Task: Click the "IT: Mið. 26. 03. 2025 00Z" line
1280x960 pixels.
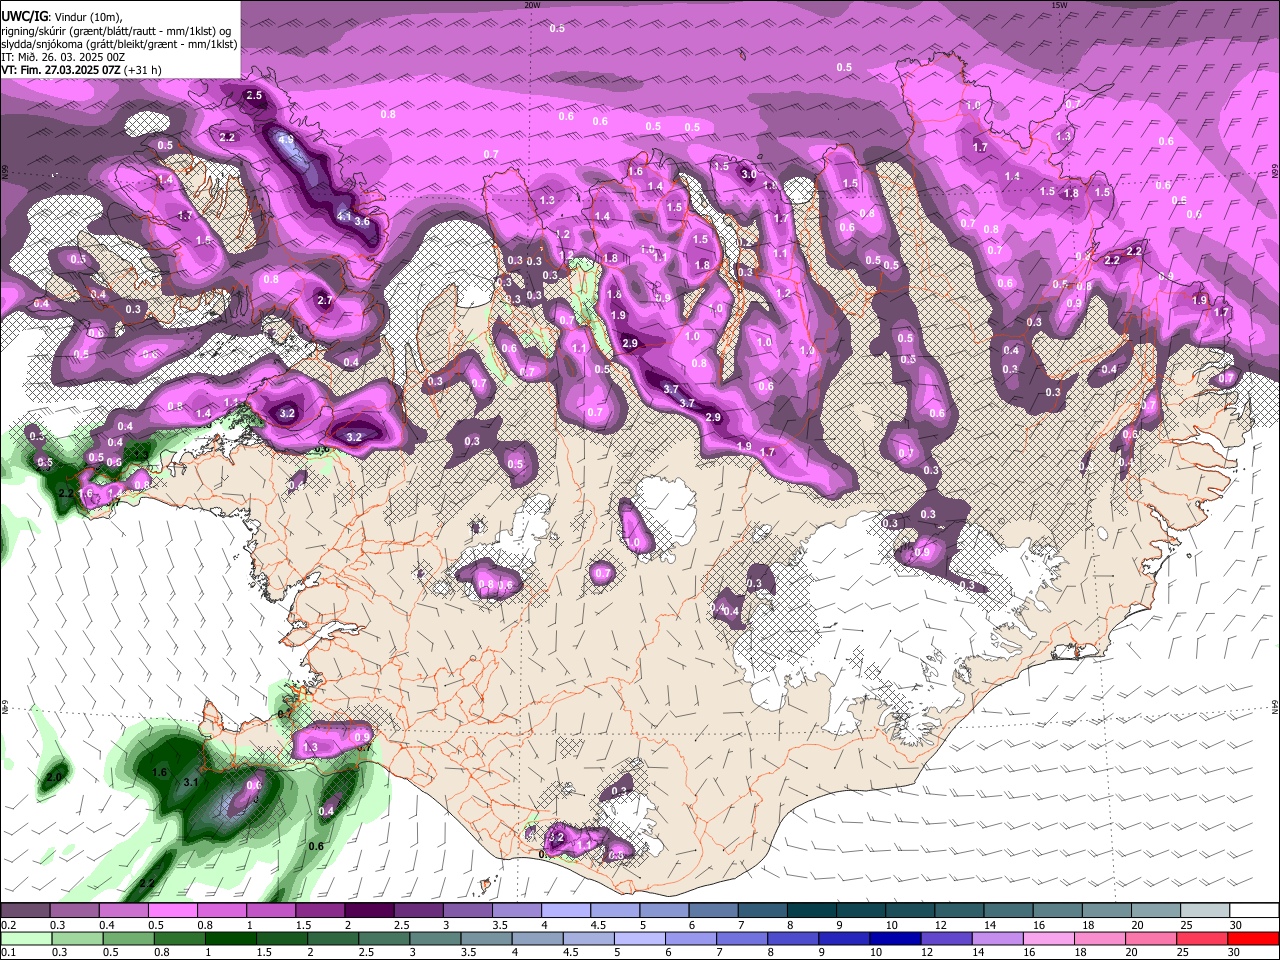Action: pos(63,57)
